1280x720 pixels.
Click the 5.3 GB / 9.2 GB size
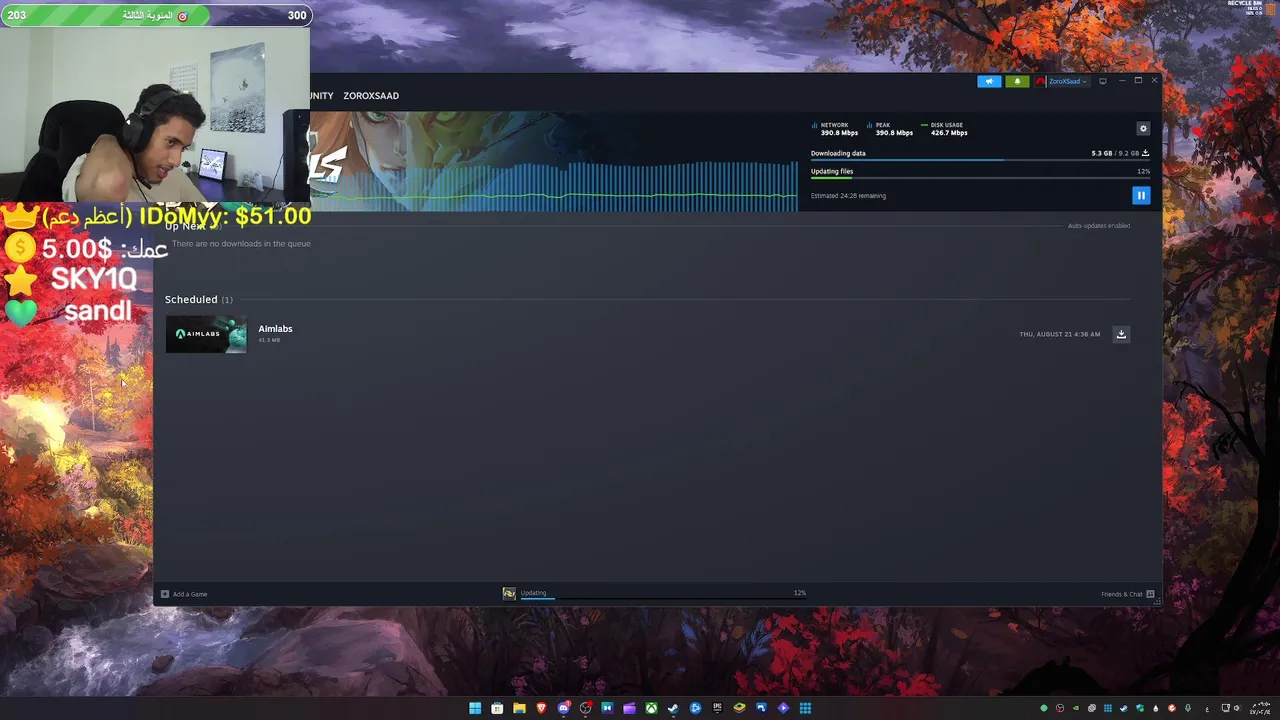[1115, 153]
